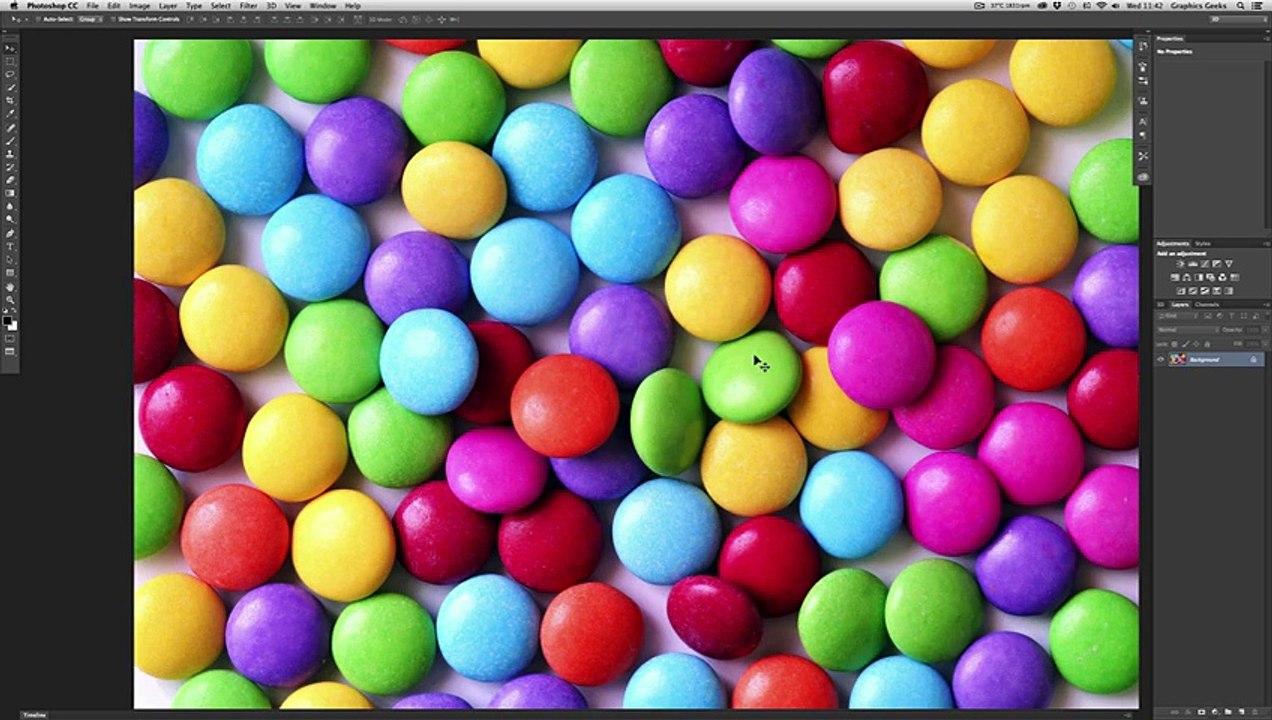Image resolution: width=1272 pixels, height=720 pixels.
Task: Select the Background layer row
Action: (x=1210, y=359)
